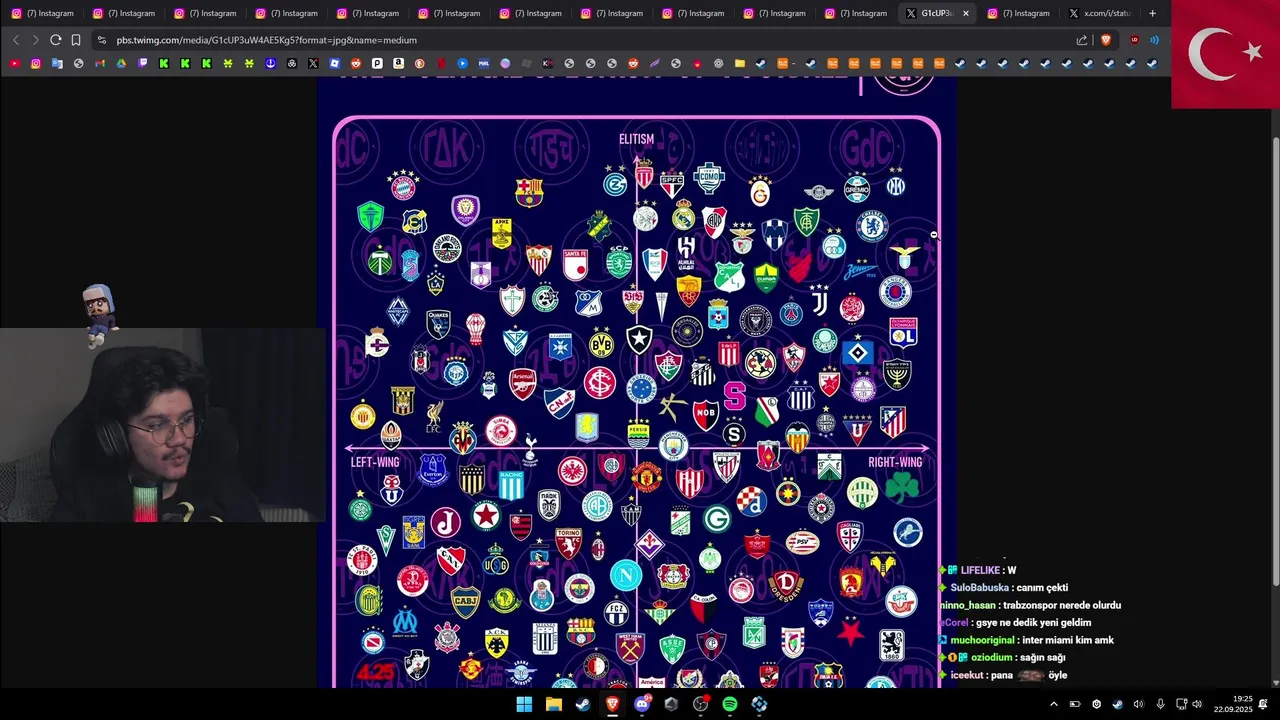This screenshot has height=720, width=1280.
Task: Click the Real Madrid crest
Action: pyautogui.click(x=683, y=215)
